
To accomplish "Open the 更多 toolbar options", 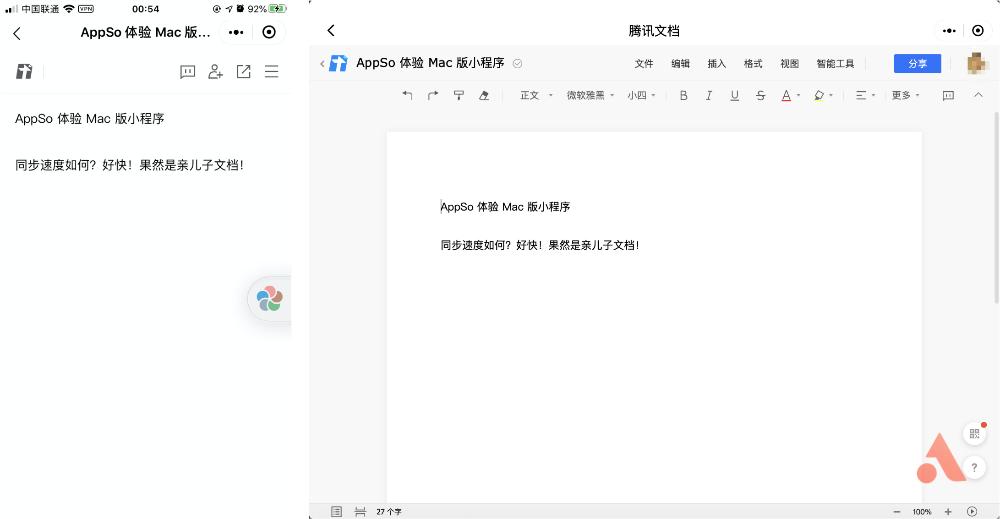I will point(905,96).
